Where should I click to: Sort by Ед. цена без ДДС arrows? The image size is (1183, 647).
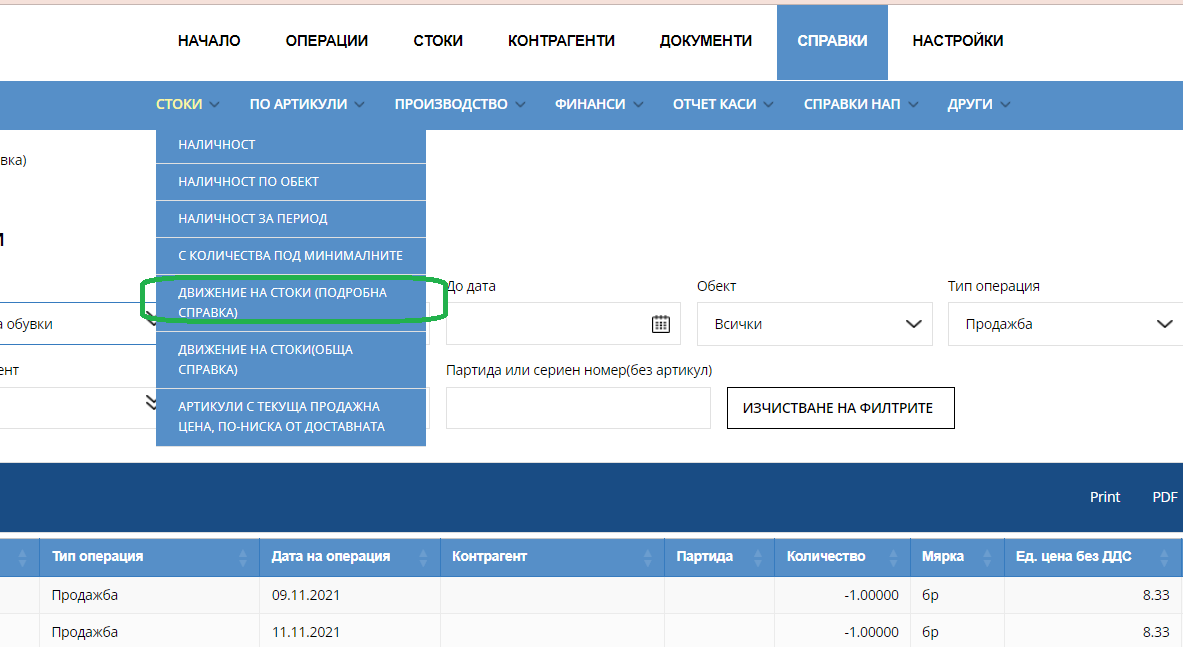click(x=1164, y=557)
